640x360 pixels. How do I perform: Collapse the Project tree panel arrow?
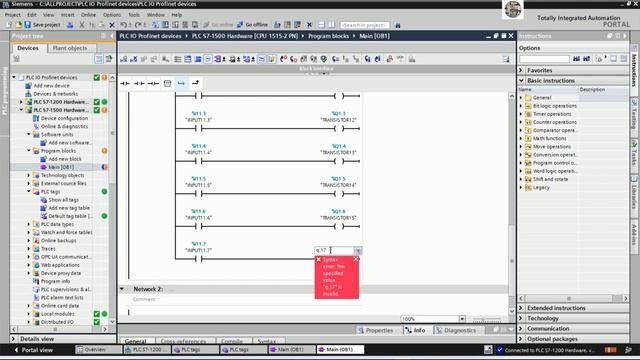coord(112,36)
